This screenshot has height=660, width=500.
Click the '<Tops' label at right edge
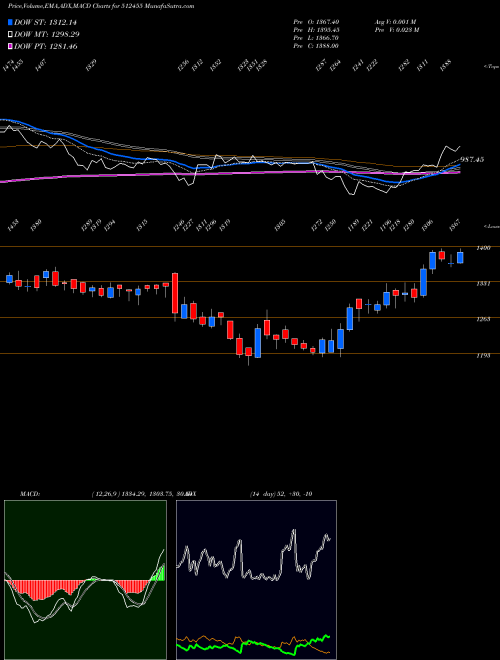(491, 67)
